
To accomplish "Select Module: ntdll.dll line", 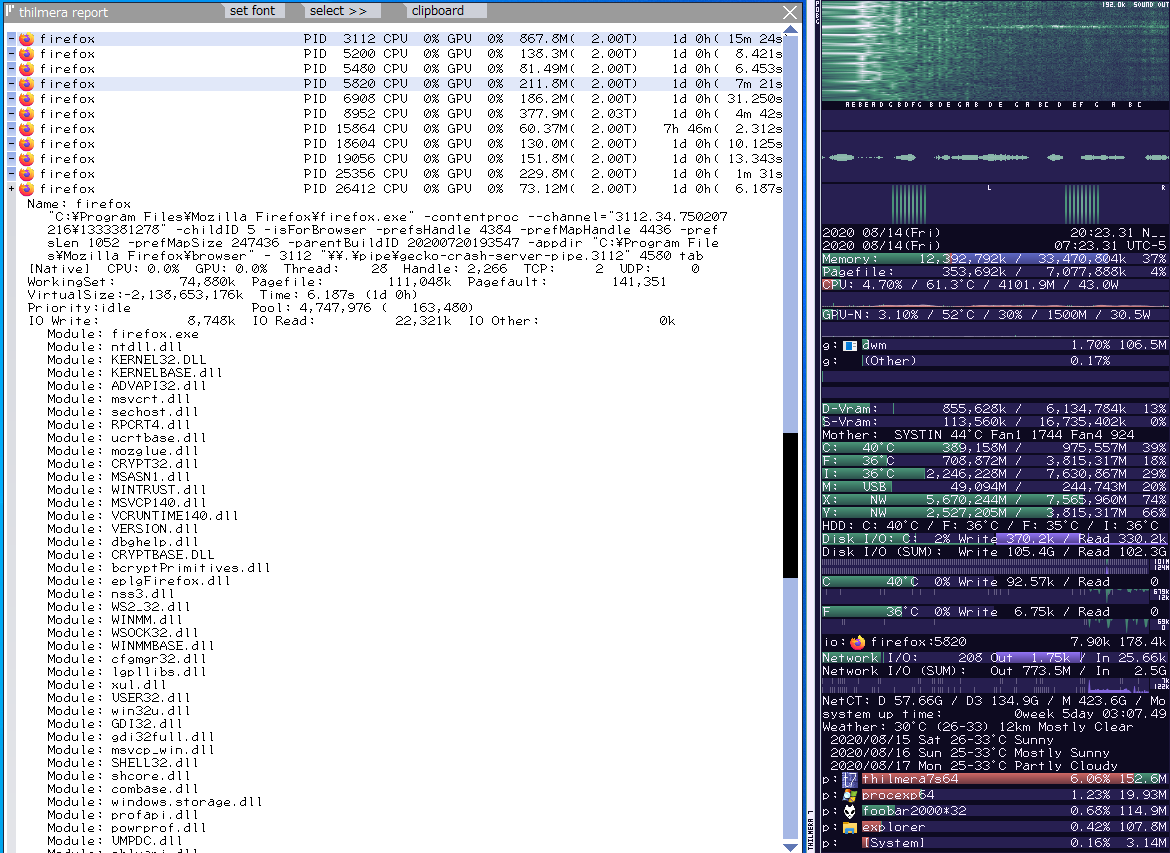I will coord(115,347).
